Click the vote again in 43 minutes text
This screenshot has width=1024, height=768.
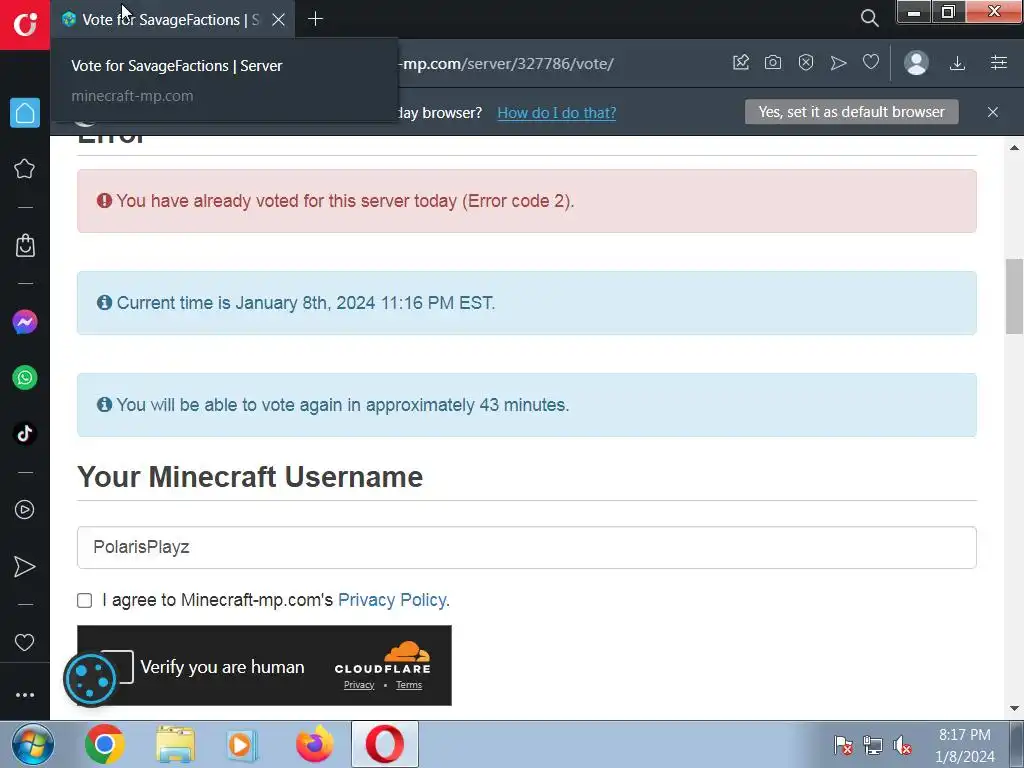coord(343,405)
